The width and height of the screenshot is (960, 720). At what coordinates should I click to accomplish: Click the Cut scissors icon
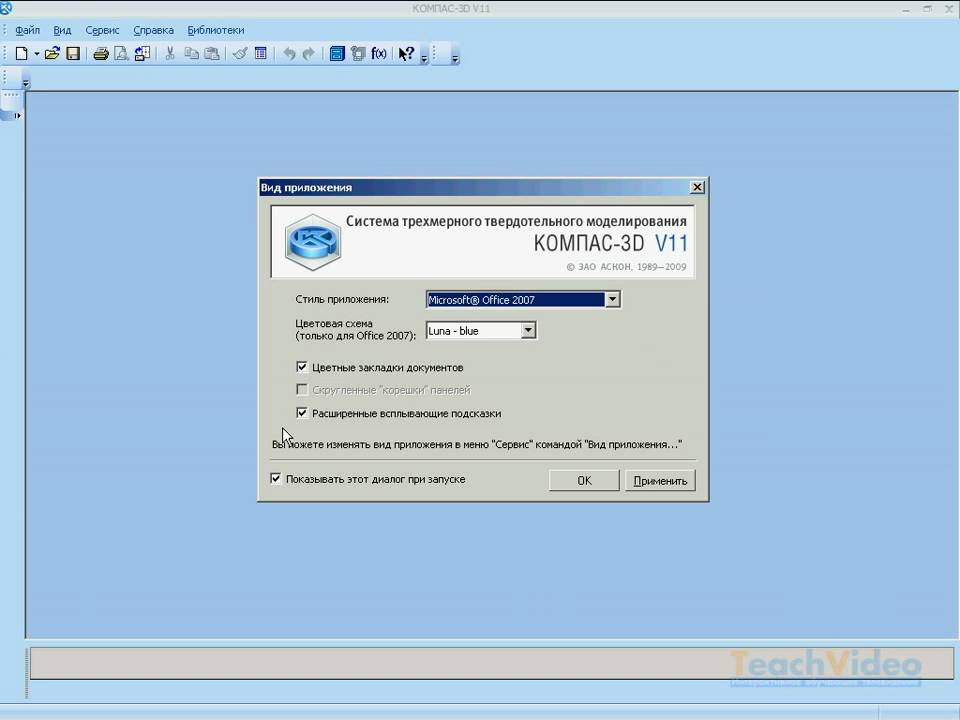[170, 54]
